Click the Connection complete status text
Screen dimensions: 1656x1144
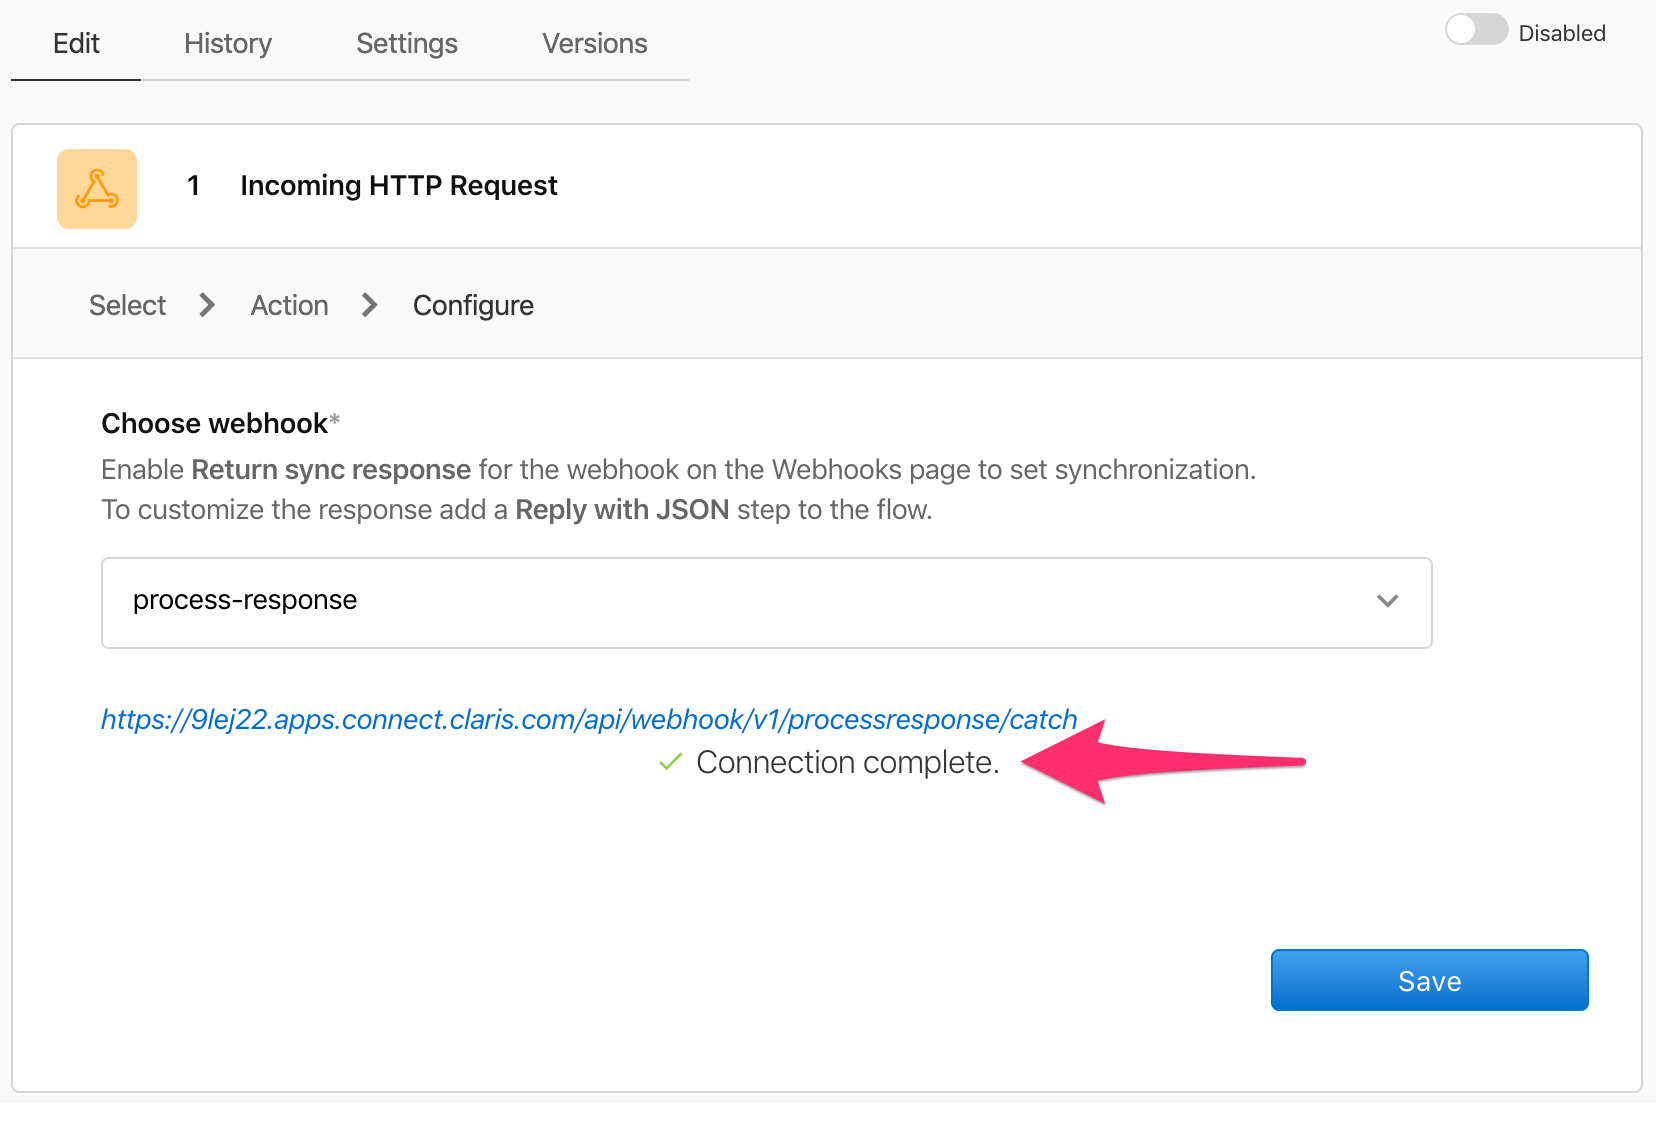coord(848,763)
